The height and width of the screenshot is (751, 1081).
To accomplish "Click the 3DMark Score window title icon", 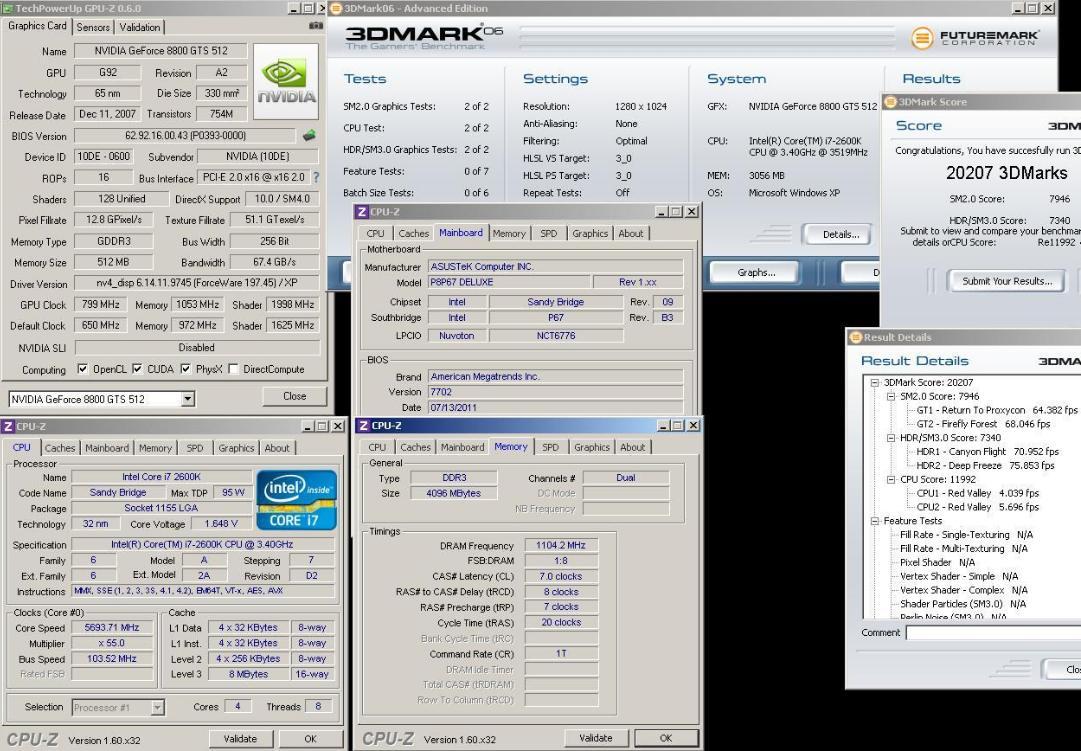I will (890, 102).
